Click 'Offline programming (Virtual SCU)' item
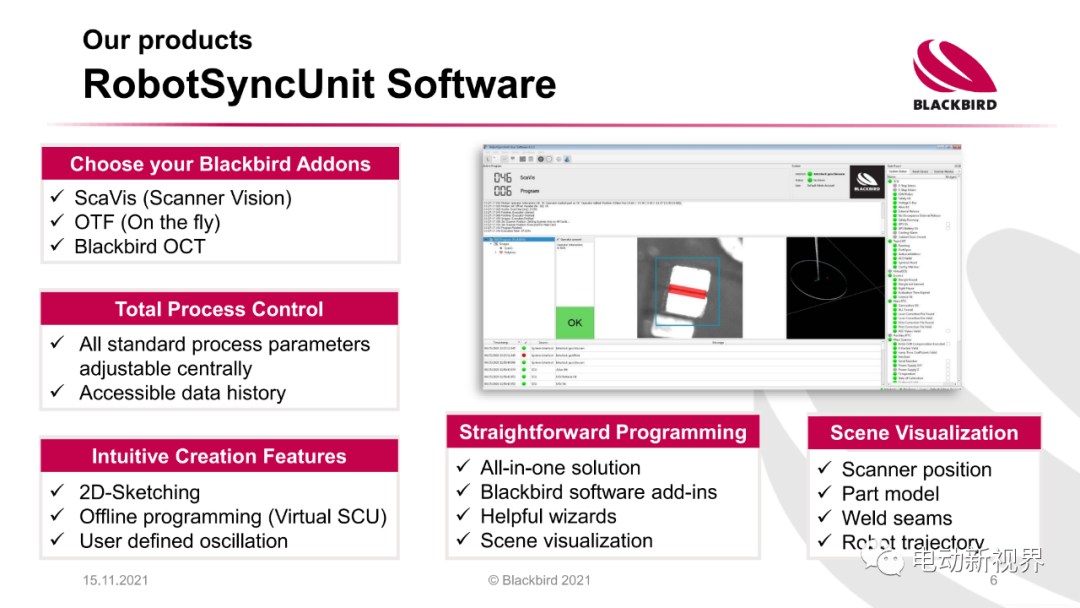This screenshot has height=608, width=1080. pyautogui.click(x=233, y=516)
